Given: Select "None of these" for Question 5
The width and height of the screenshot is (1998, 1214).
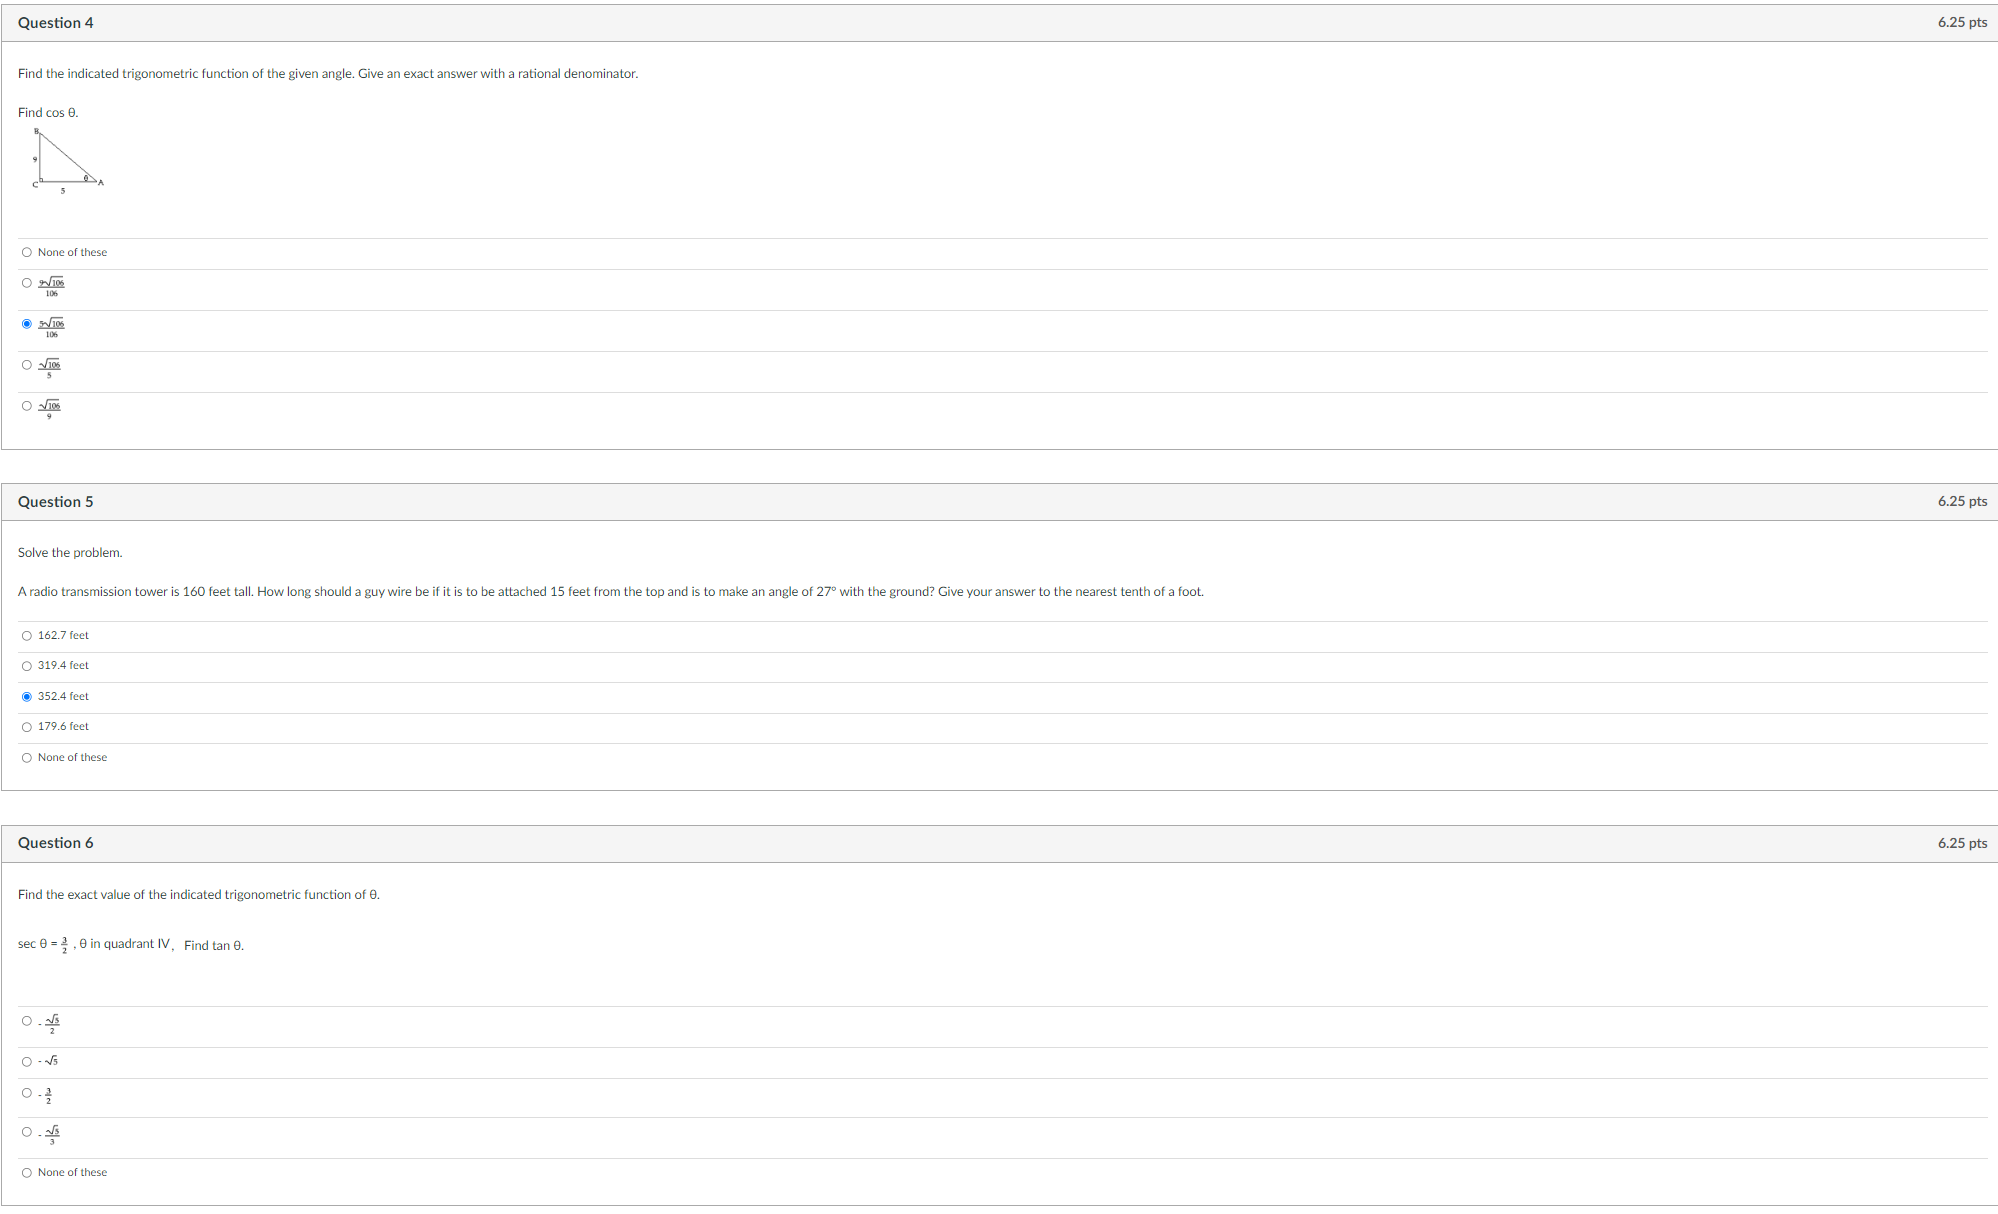Looking at the screenshot, I should click(27, 757).
